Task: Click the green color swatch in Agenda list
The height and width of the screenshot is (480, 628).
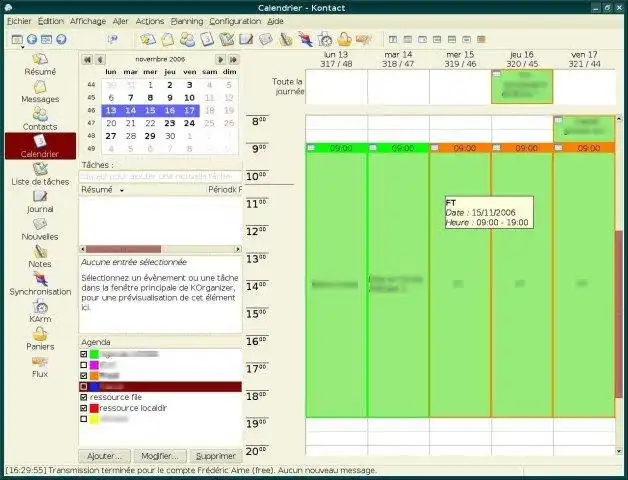Action: pos(94,354)
